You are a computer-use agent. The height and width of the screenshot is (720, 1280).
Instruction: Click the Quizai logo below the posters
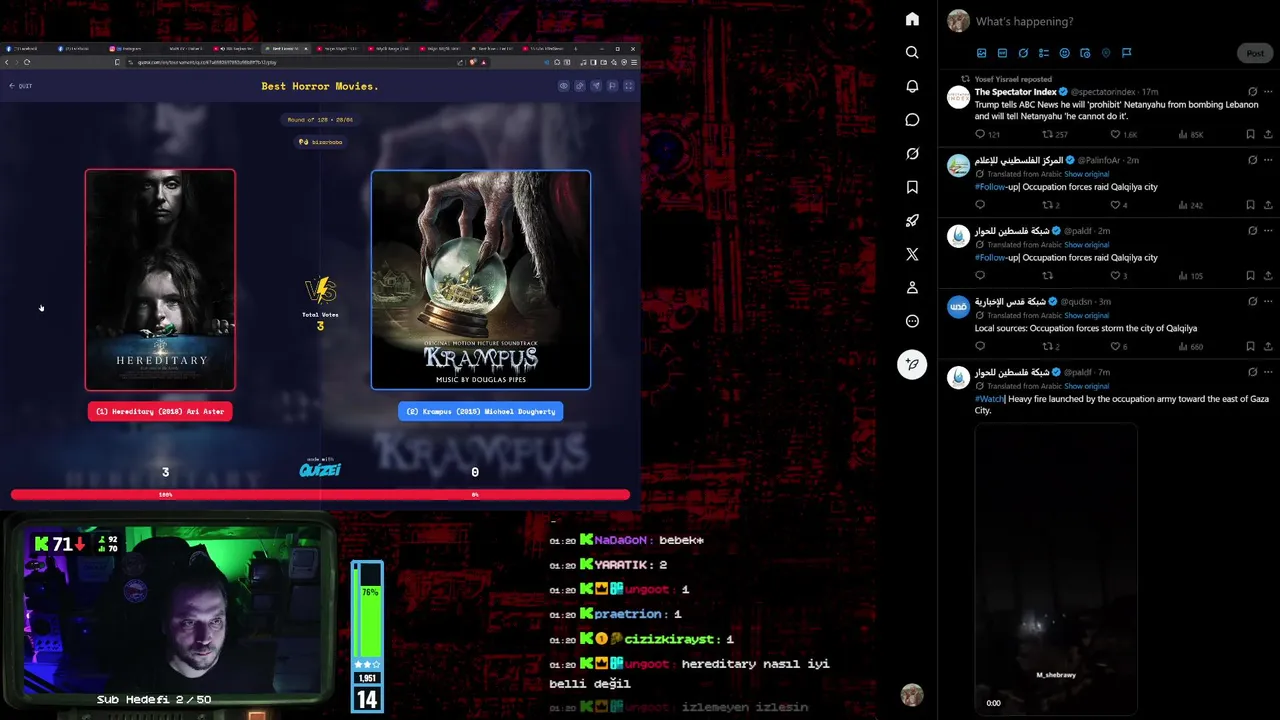tap(320, 467)
